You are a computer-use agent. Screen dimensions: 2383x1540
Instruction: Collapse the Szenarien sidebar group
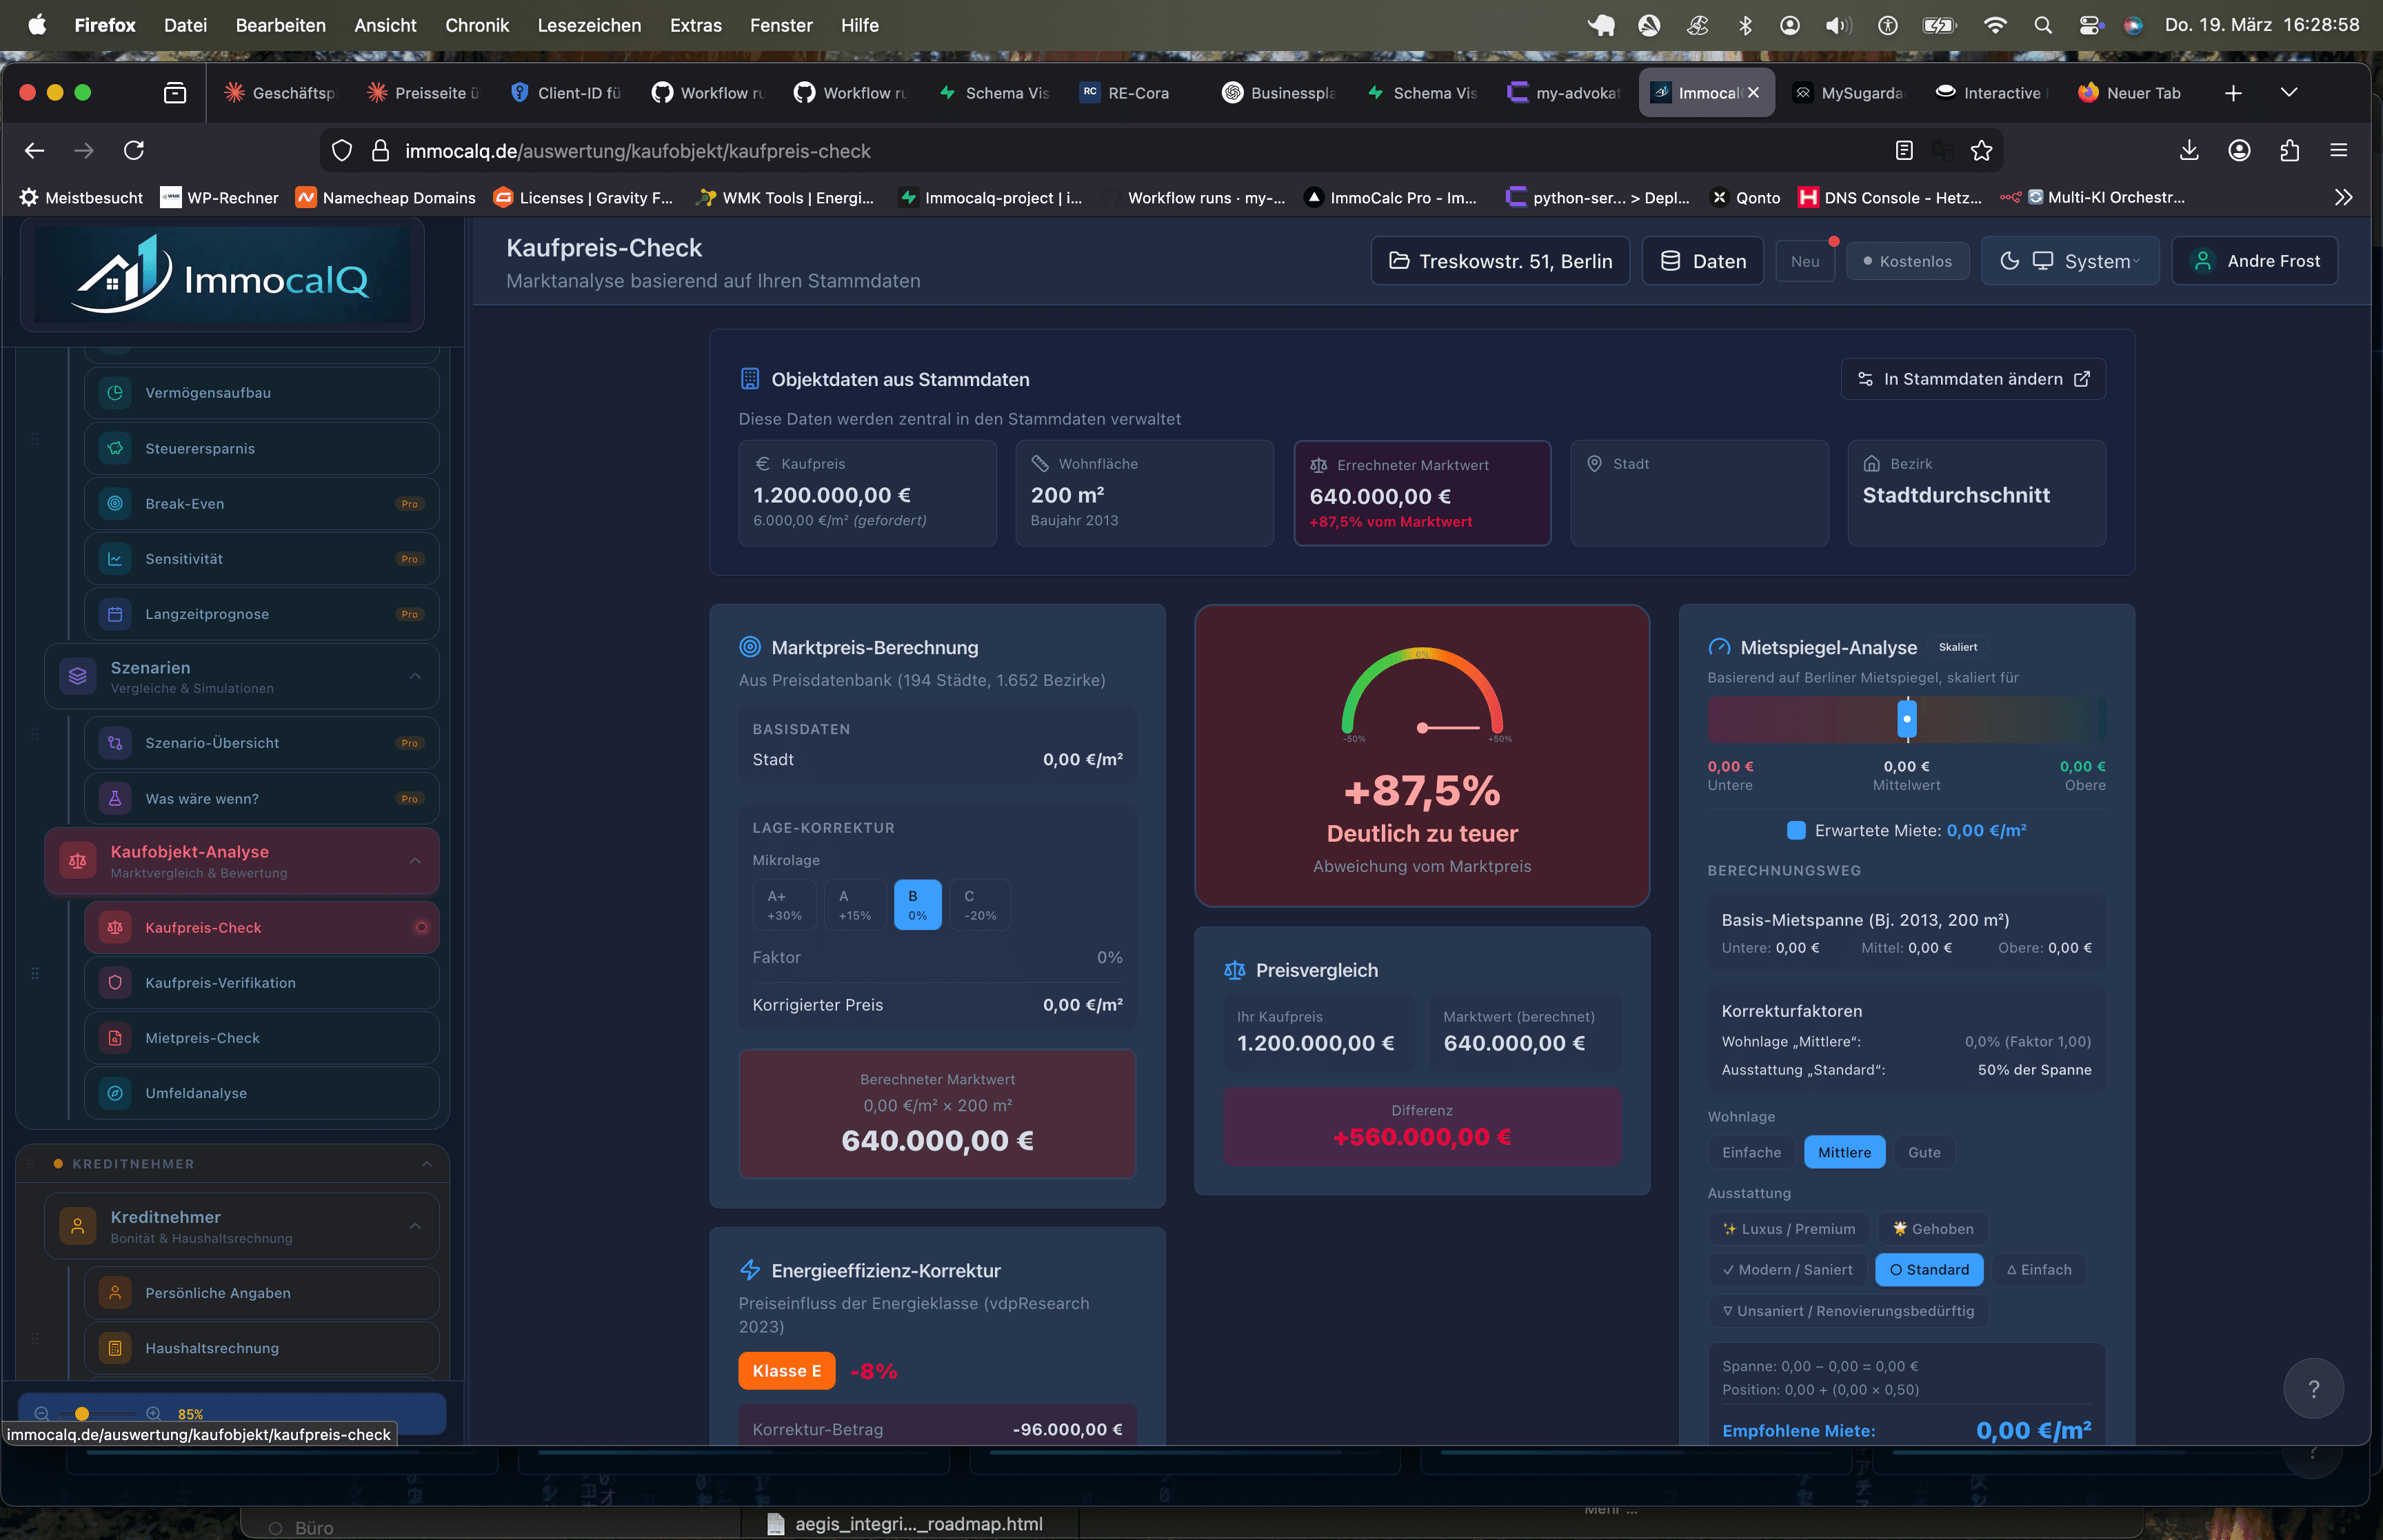click(x=416, y=676)
